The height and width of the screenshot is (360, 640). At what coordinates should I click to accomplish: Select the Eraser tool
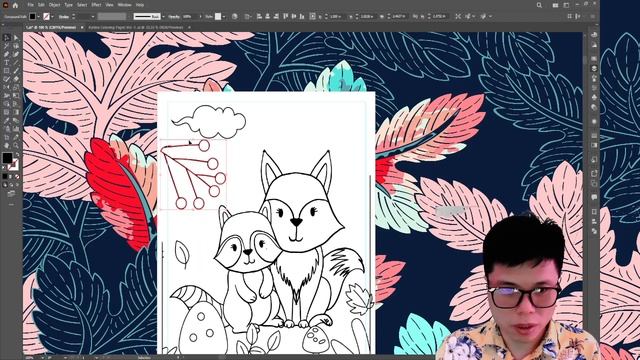tap(16, 79)
